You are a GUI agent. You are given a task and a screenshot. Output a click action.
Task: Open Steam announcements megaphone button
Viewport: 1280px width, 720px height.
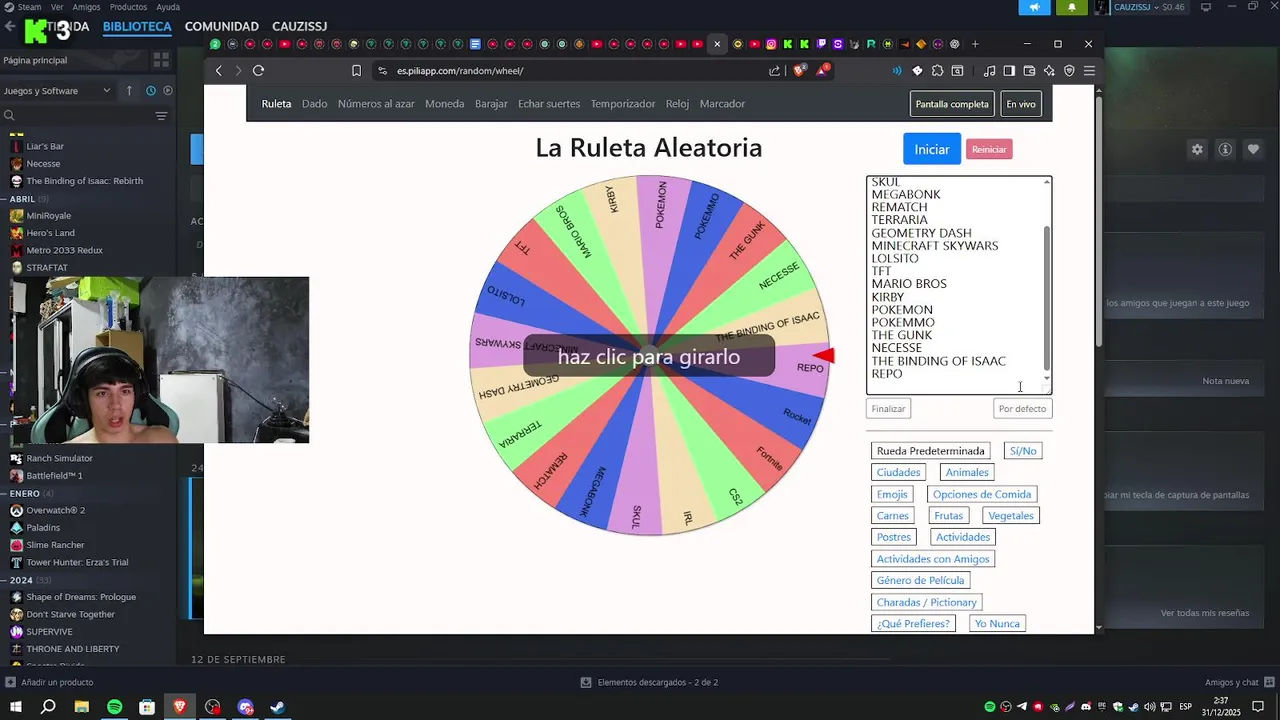1035,7
